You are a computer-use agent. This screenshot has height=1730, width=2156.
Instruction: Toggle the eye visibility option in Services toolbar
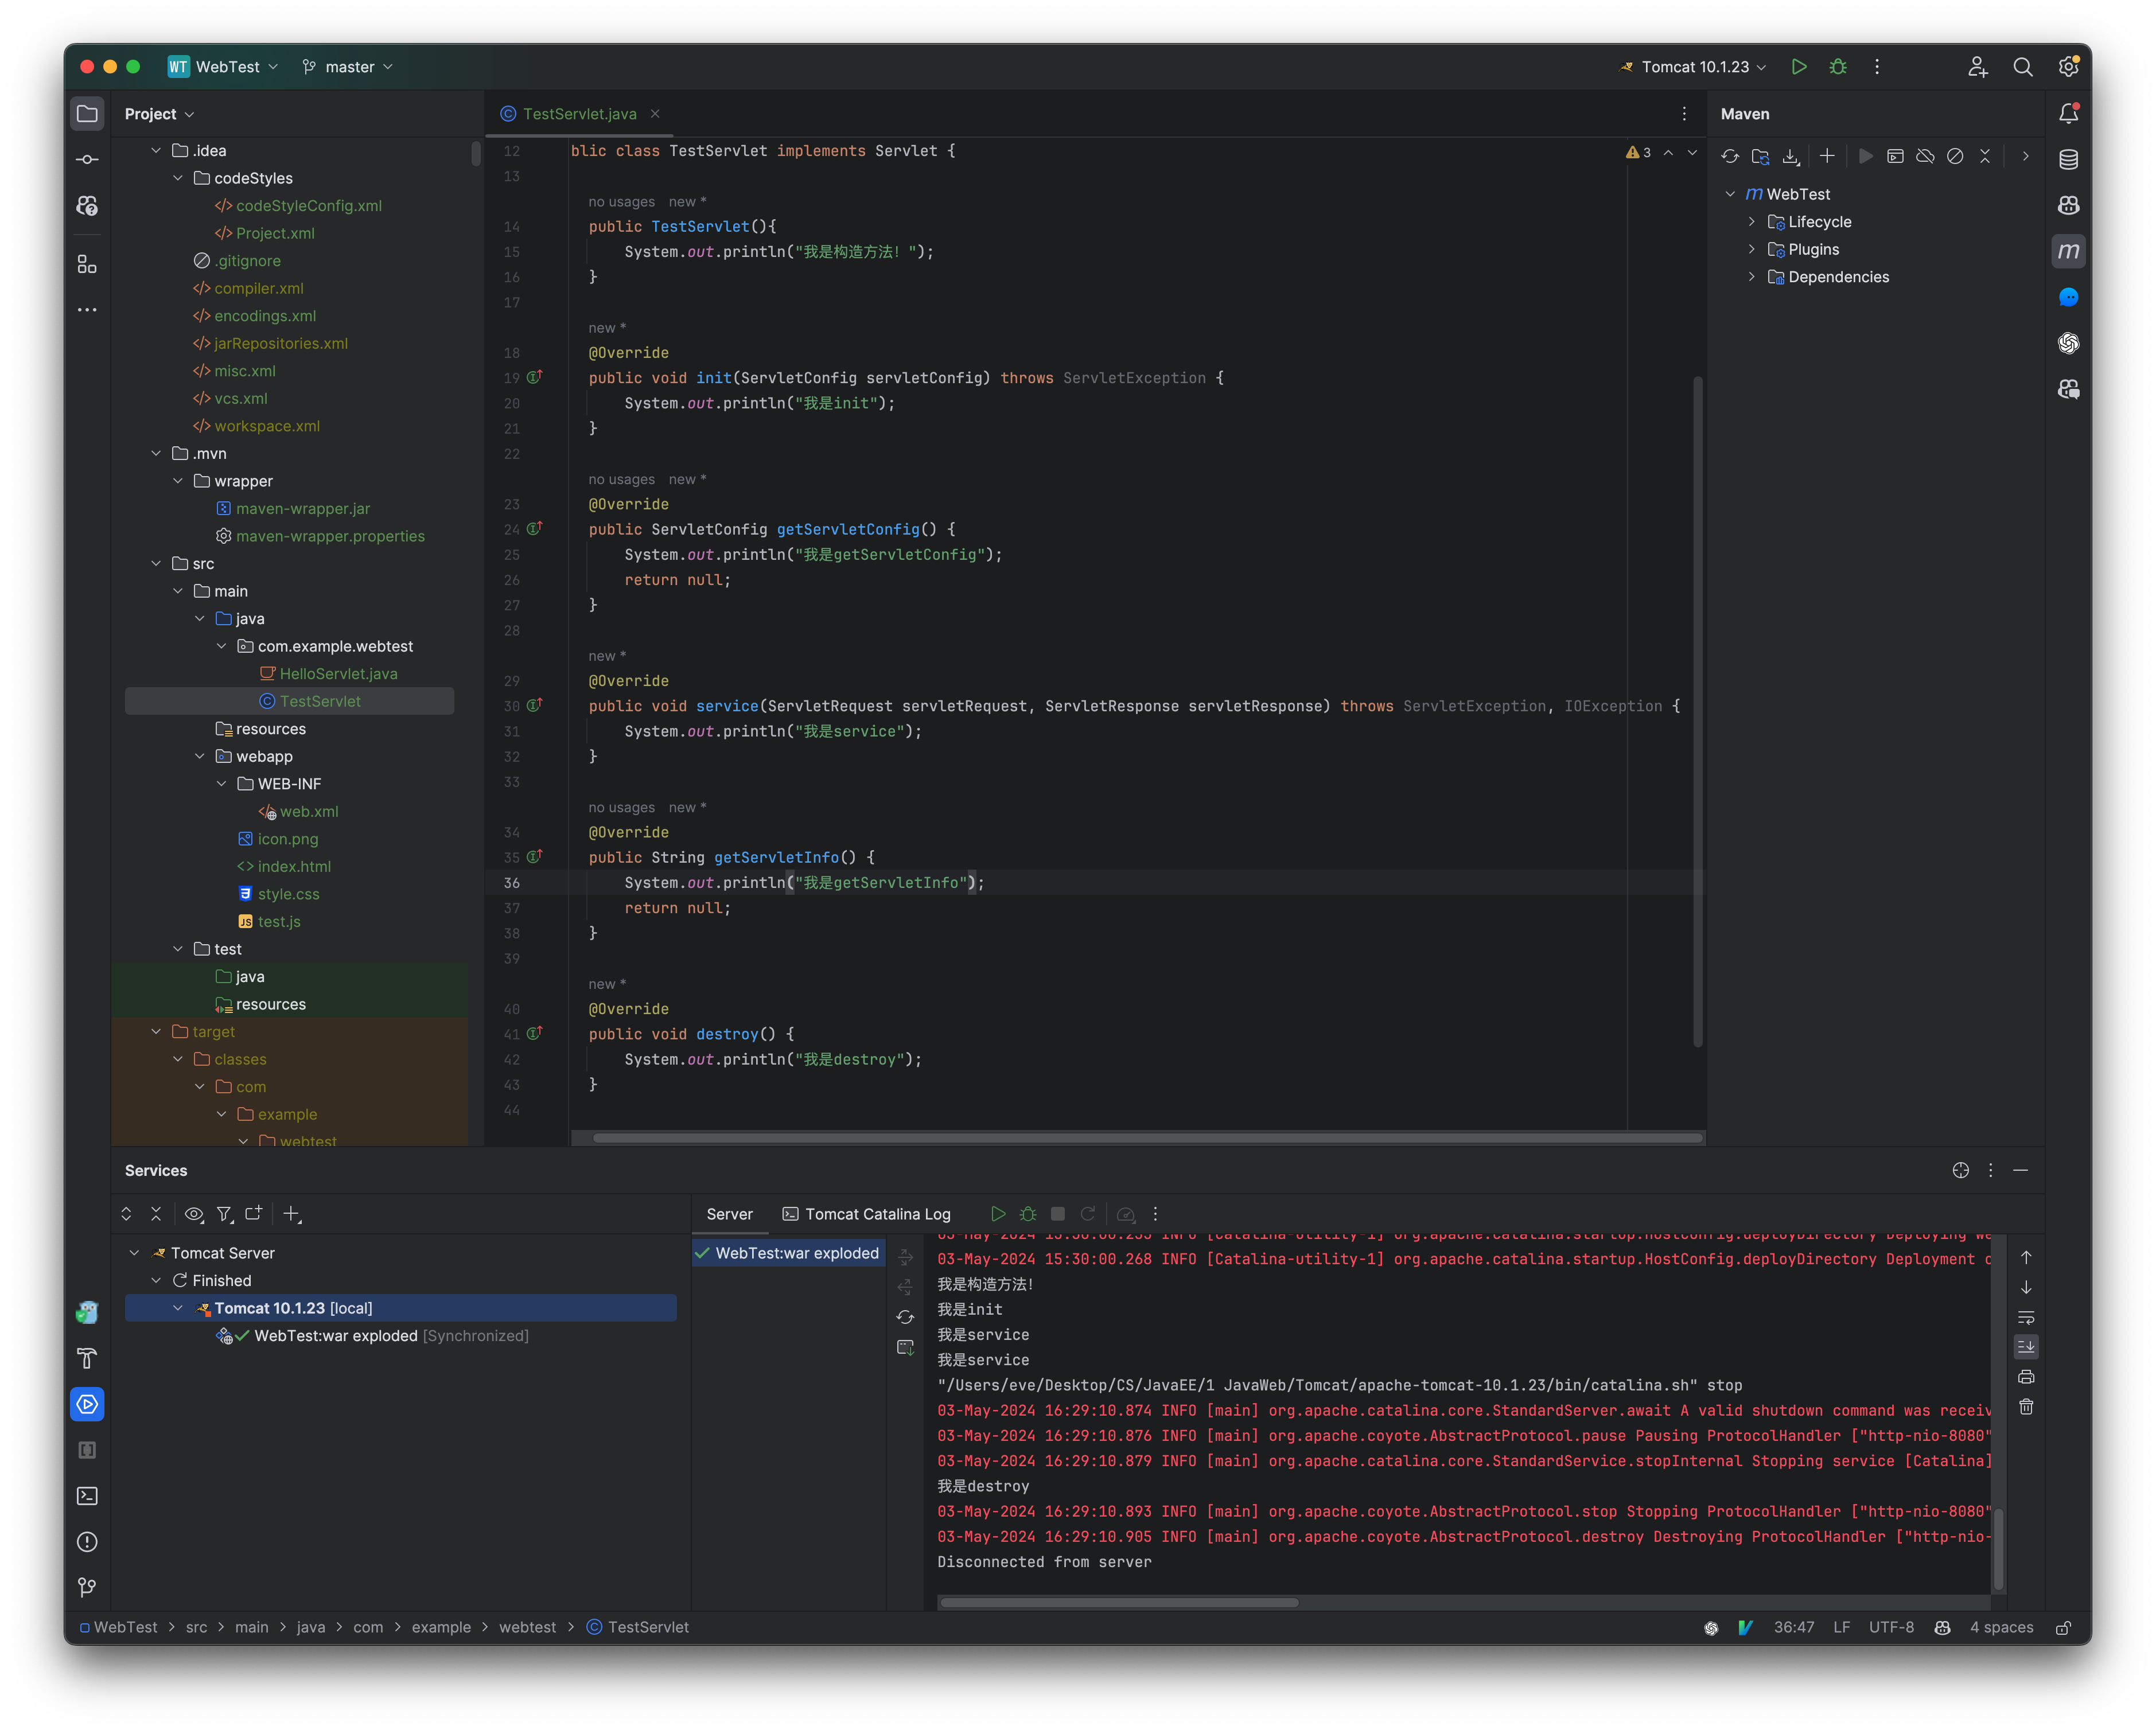pyautogui.click(x=194, y=1214)
